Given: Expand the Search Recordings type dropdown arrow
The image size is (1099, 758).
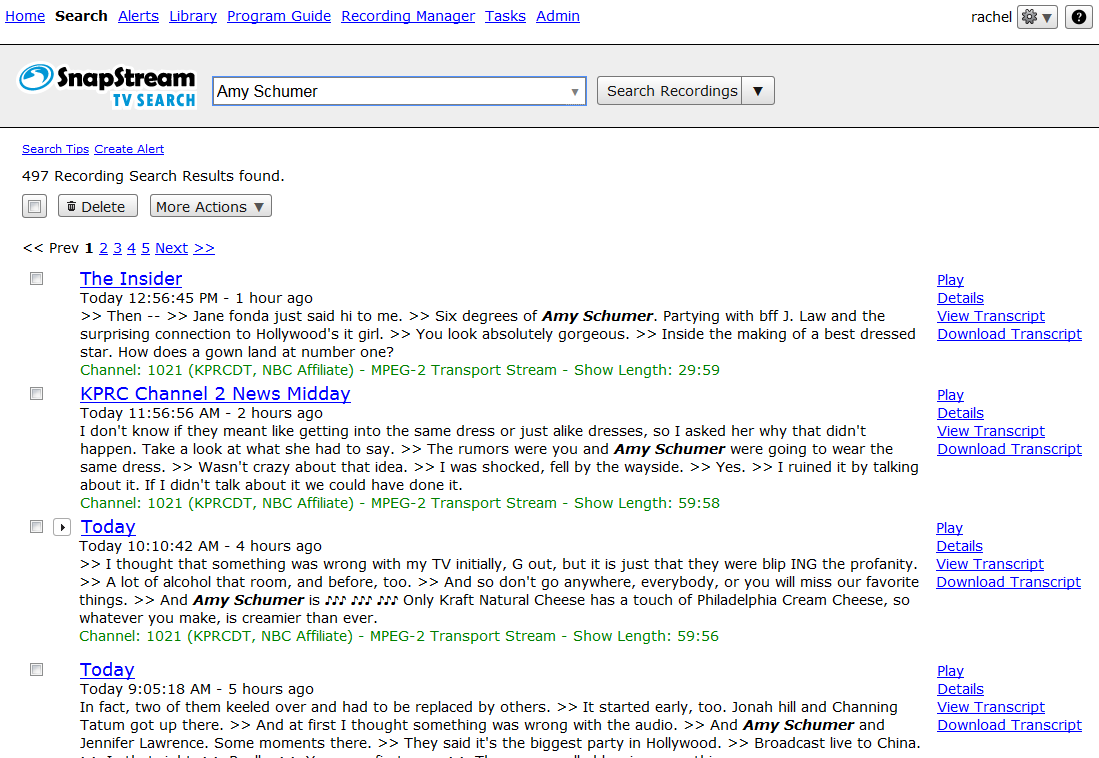Looking at the screenshot, I should click(x=757, y=91).
